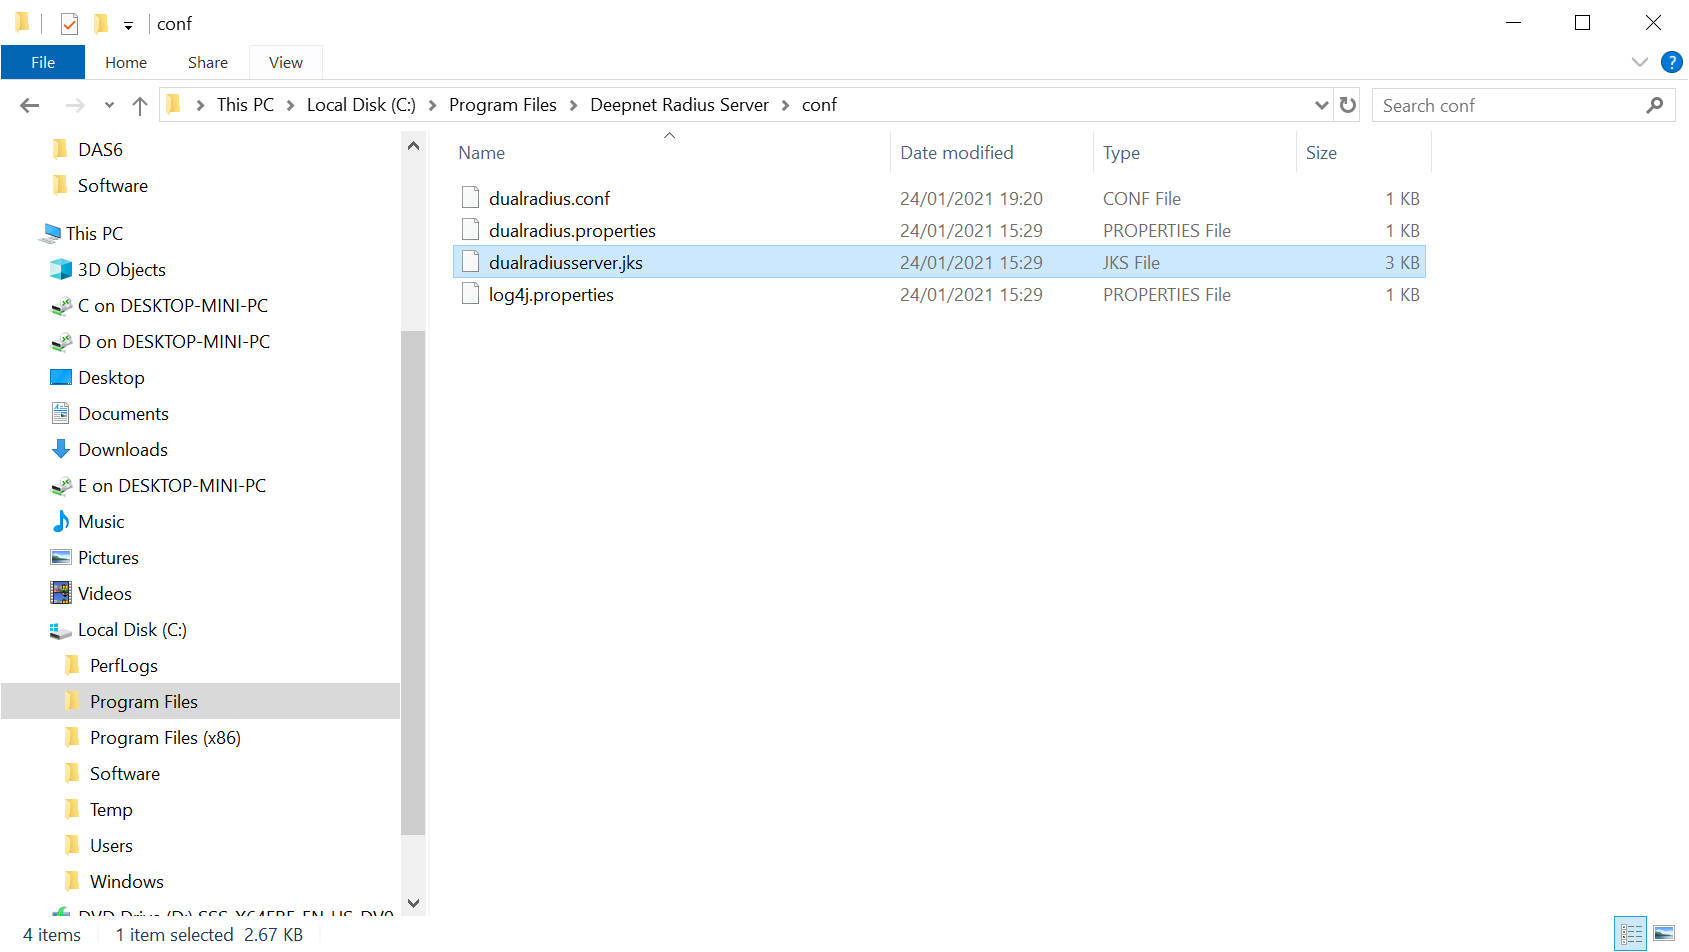Click the Back navigation arrow

coord(30,105)
